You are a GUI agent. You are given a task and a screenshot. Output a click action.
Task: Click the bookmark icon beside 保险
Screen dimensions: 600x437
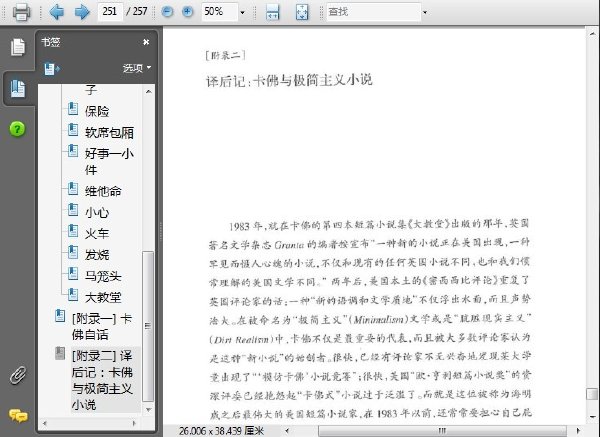[x=73, y=109]
